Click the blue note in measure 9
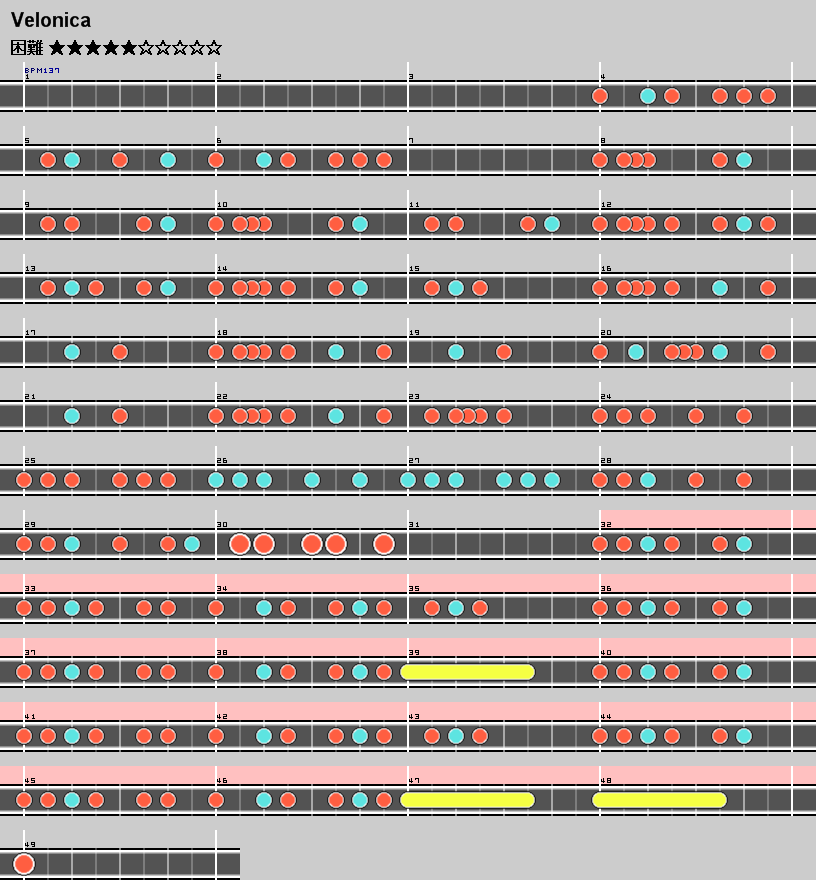The image size is (816, 880). click(x=168, y=224)
